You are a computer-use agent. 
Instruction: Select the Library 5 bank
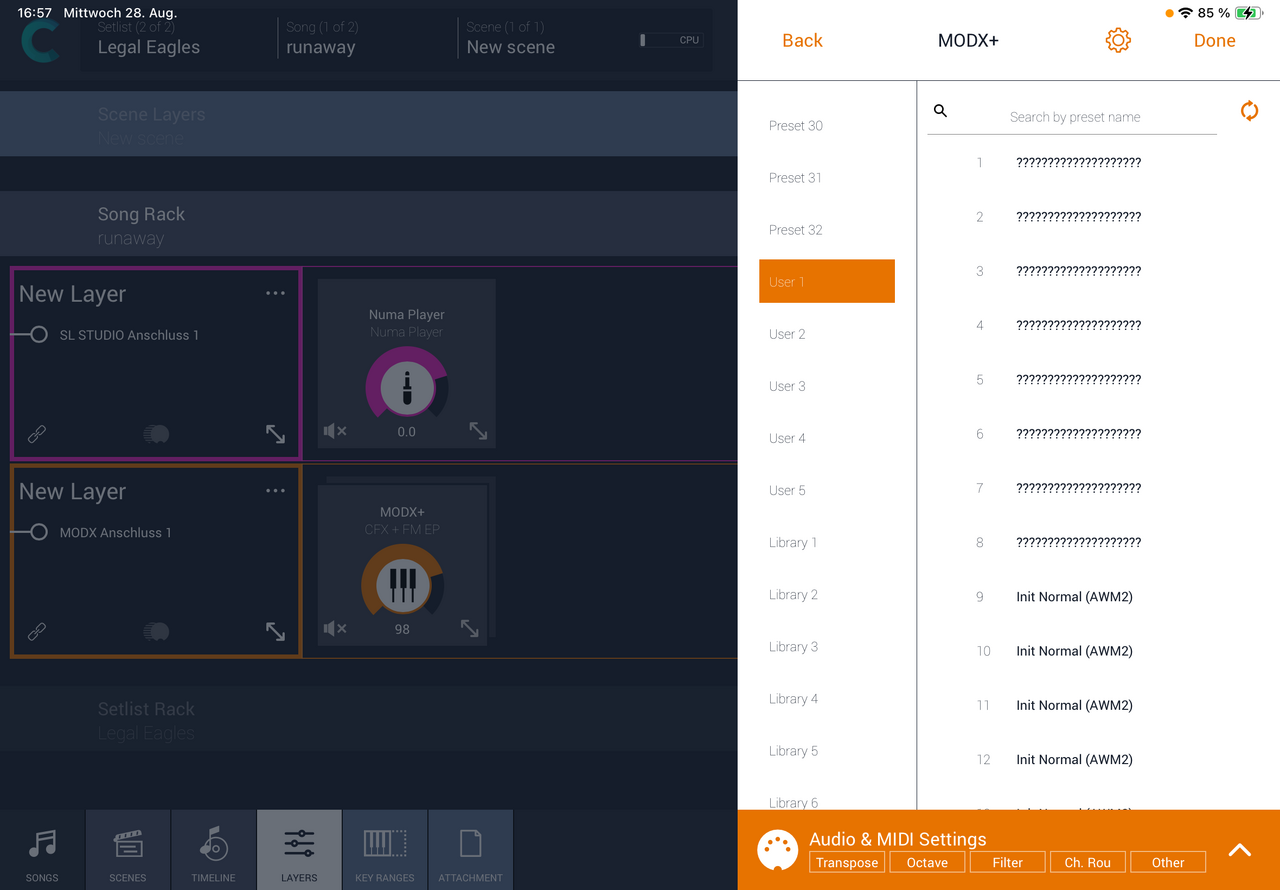coord(827,750)
